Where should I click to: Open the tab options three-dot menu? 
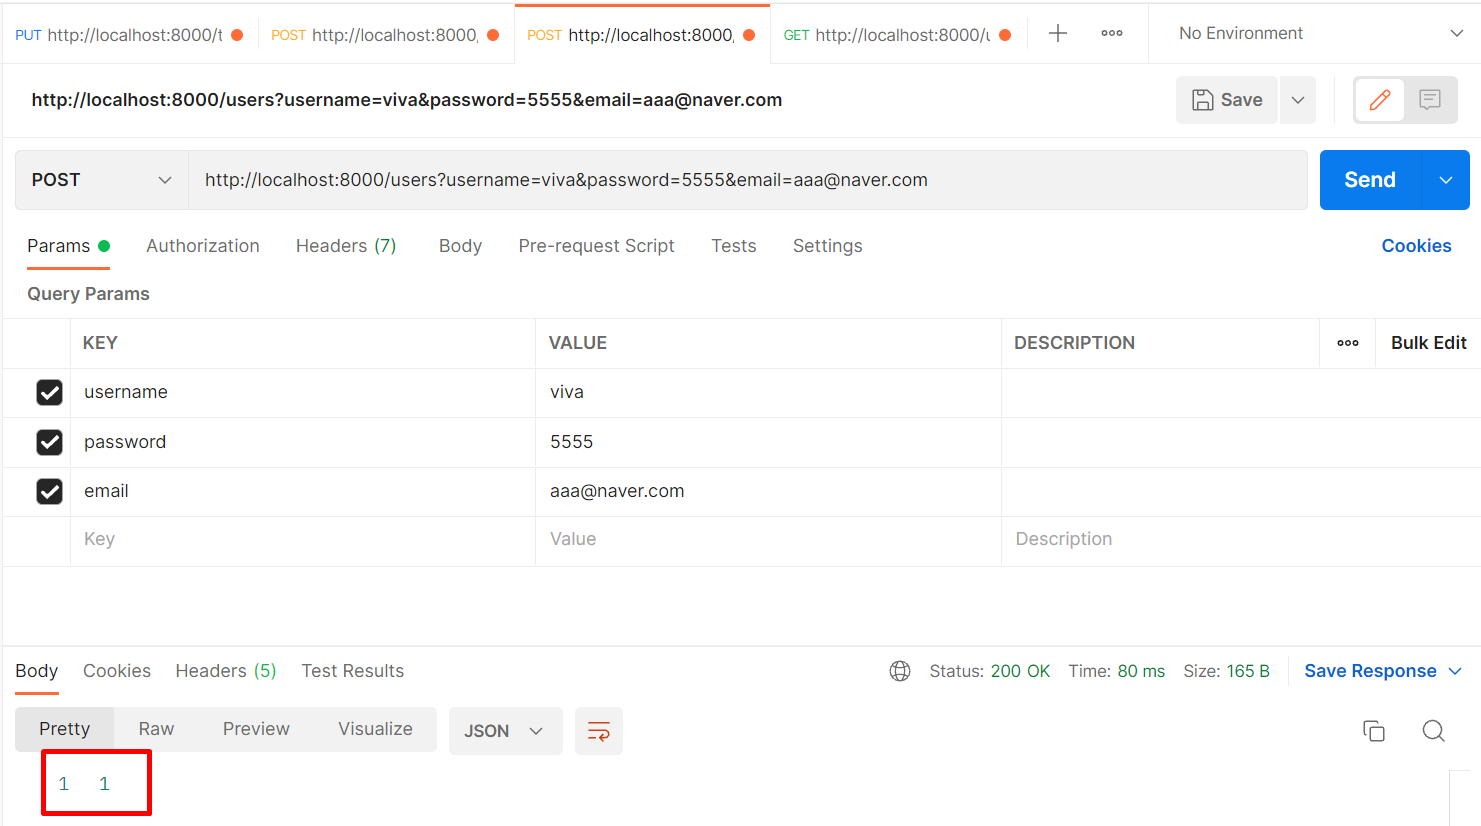point(1112,33)
